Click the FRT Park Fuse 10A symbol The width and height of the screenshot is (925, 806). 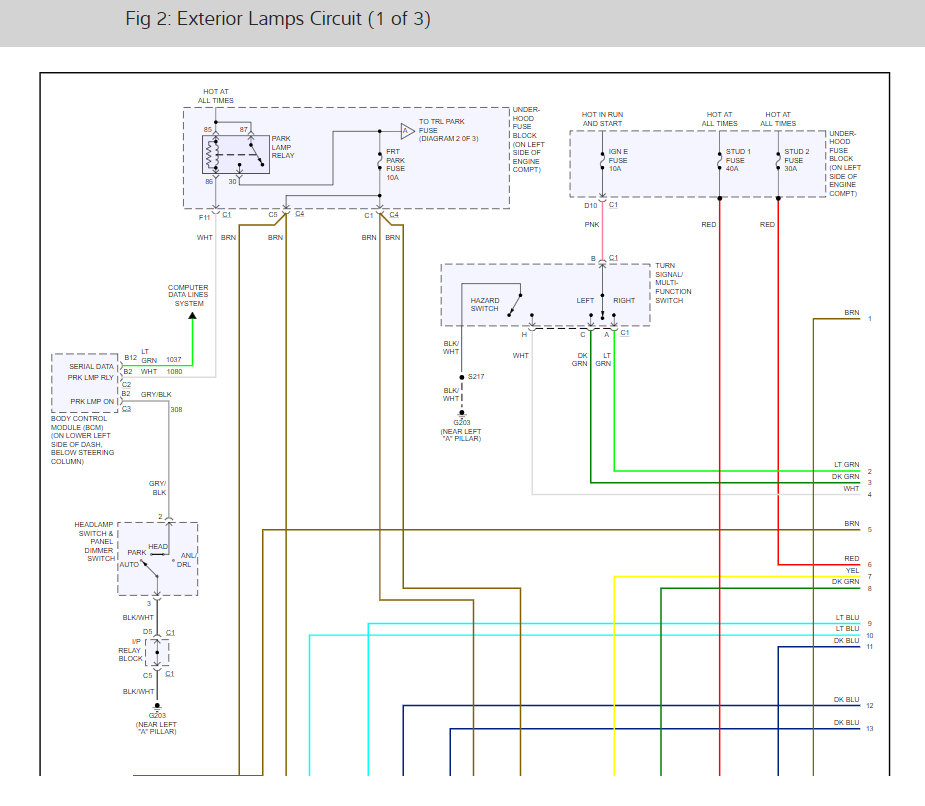coord(380,161)
